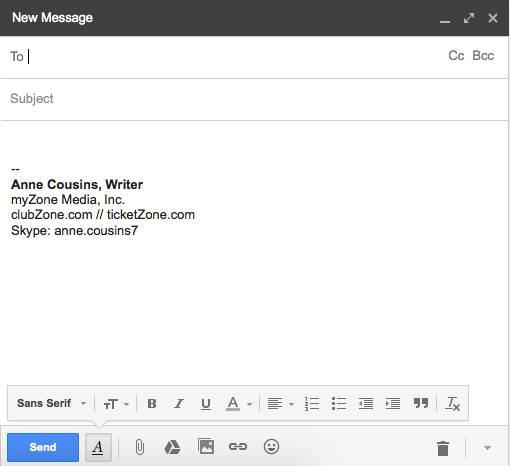
Task: Discard draft with trash icon
Action: click(443, 448)
